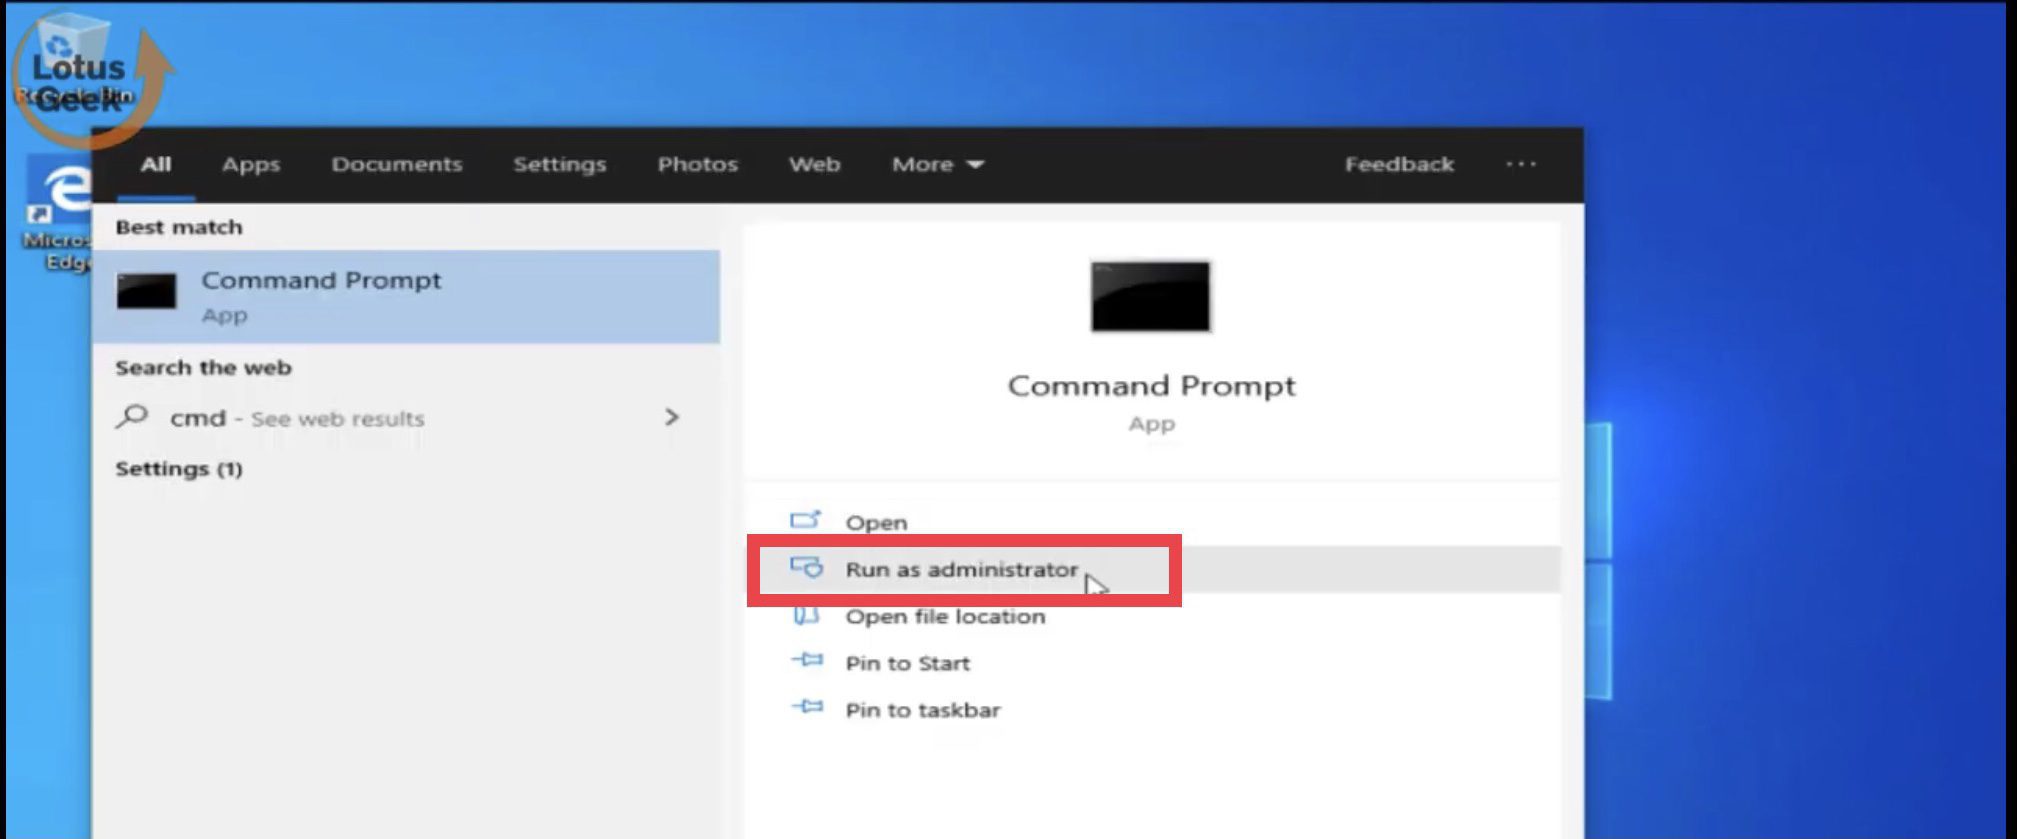The image size is (2017, 839).
Task: Open the Microsoft Edge desktop shortcut
Action: coord(58,214)
